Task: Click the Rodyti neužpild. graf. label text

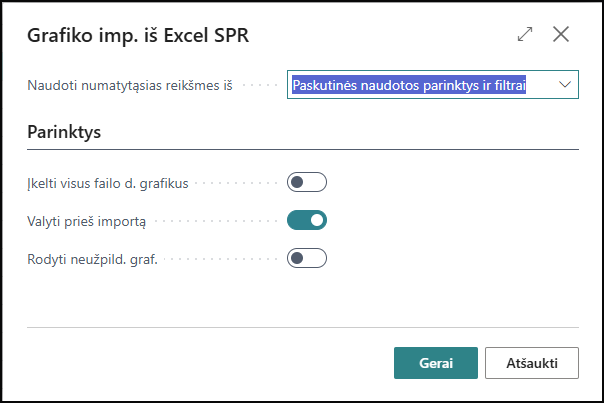Action: (92, 259)
